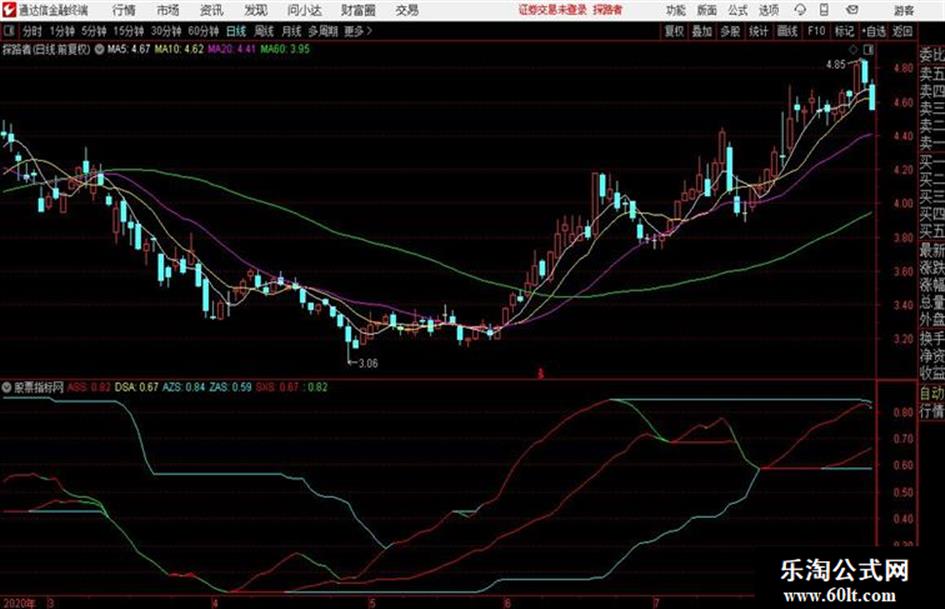Switch to 30分钟 period
This screenshot has height=609, width=945.
tap(166, 31)
